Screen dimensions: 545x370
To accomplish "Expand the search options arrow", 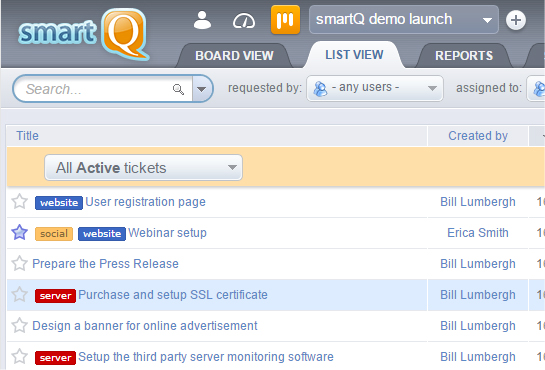I will [202, 89].
